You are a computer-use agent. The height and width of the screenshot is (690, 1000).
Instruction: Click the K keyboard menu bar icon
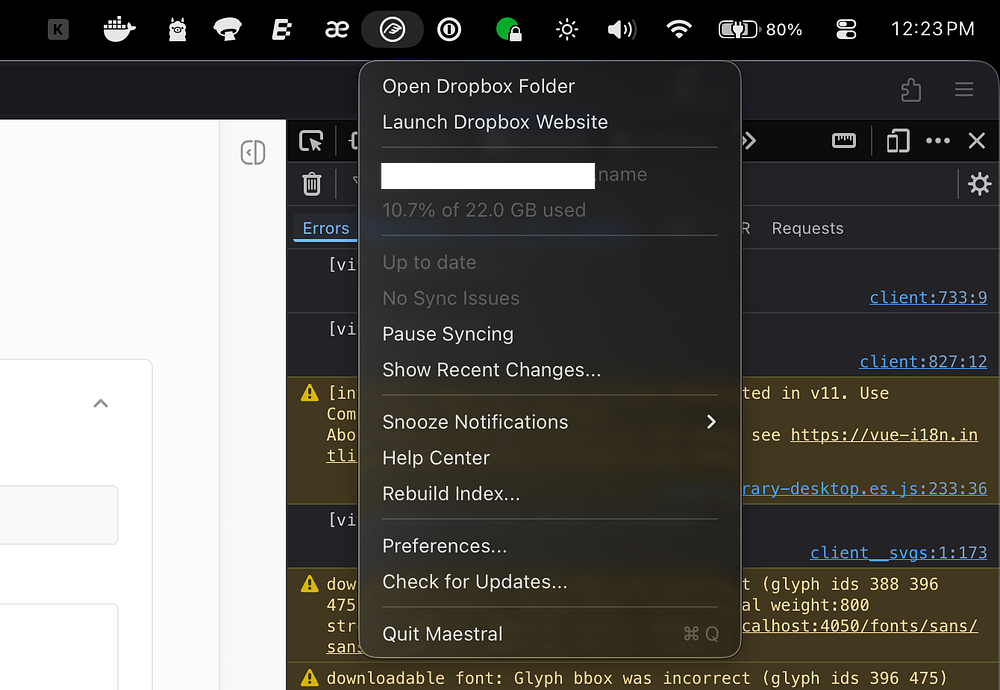58,29
